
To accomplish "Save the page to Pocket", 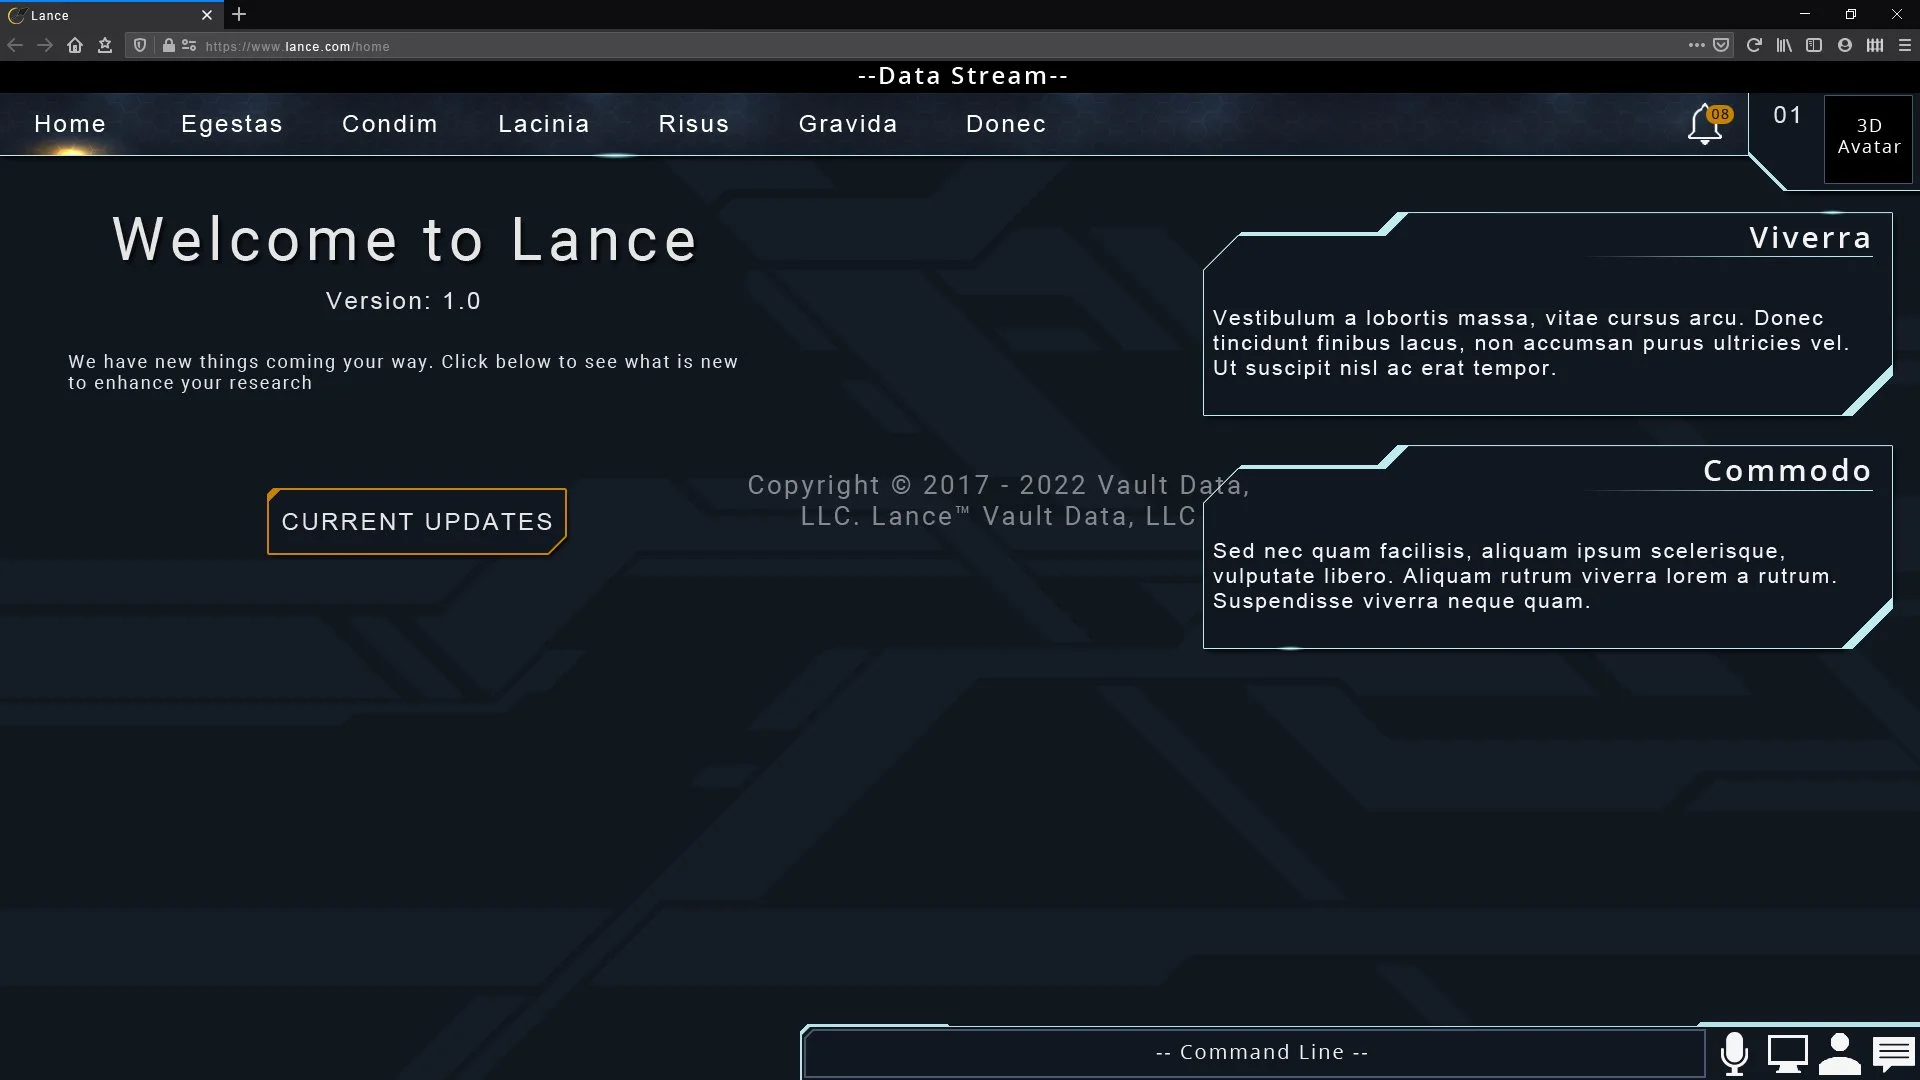I will (1721, 45).
